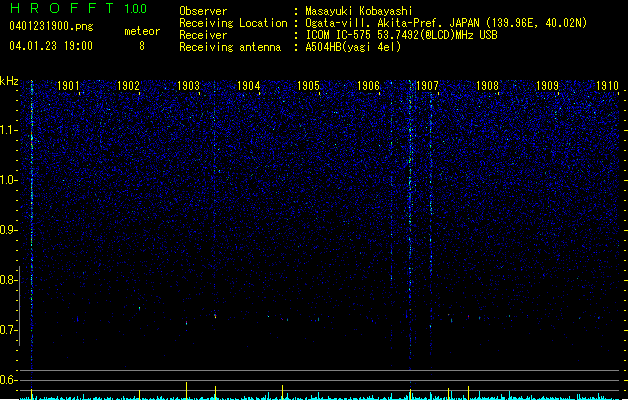Click the HROFFT 1.0.0 title text
This screenshot has height=400, width=629.
click(x=78, y=8)
